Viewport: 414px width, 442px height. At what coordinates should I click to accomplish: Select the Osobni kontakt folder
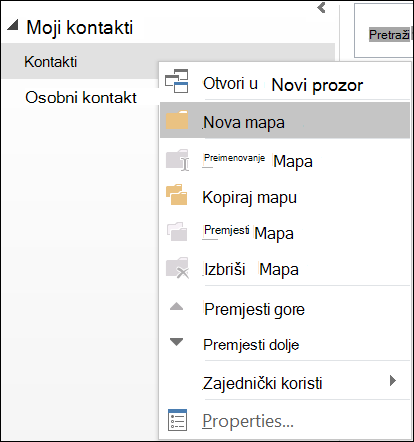pos(81,98)
